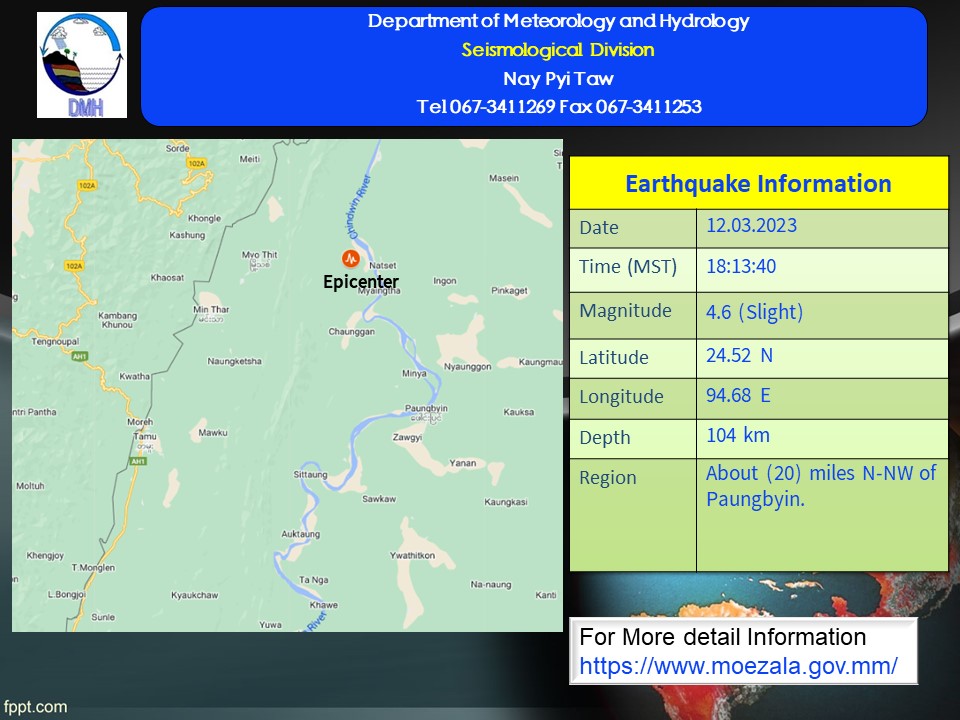Image resolution: width=960 pixels, height=720 pixels.
Task: Select the 'Zawgyi' label on the map
Action: (x=407, y=437)
